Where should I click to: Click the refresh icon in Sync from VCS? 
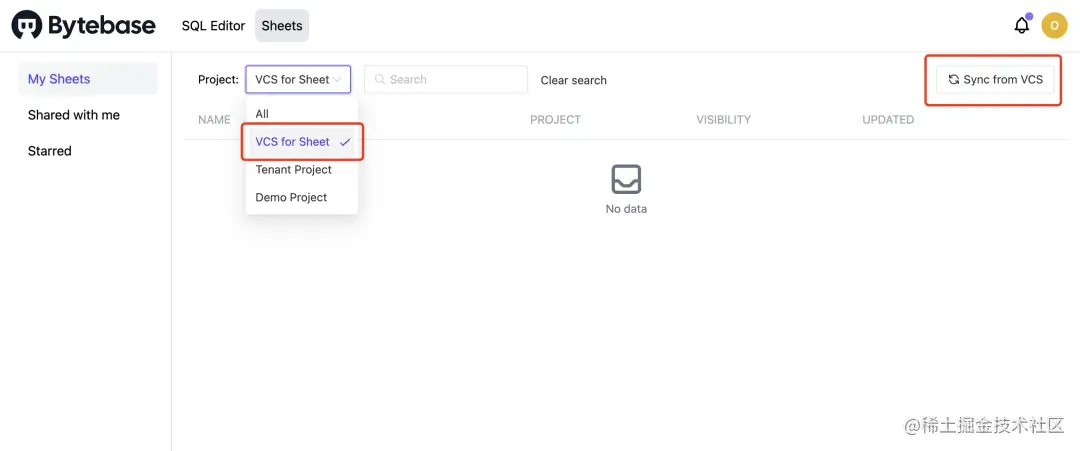[x=953, y=79]
